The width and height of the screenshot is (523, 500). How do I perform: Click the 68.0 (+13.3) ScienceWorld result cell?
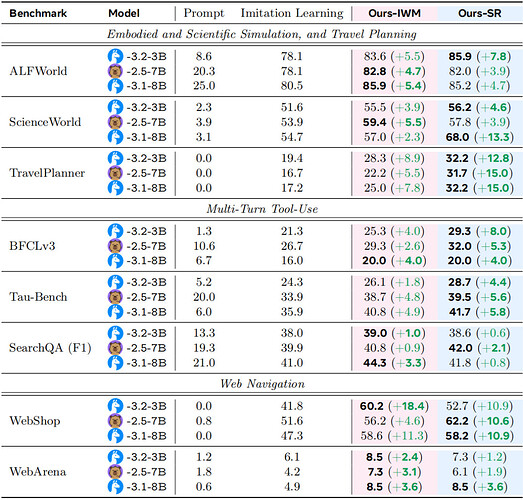click(479, 137)
